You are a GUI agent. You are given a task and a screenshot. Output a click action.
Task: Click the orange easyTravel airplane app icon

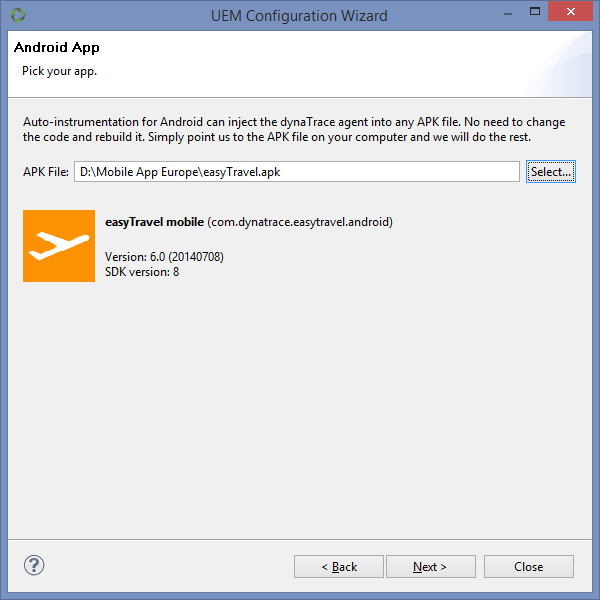59,246
